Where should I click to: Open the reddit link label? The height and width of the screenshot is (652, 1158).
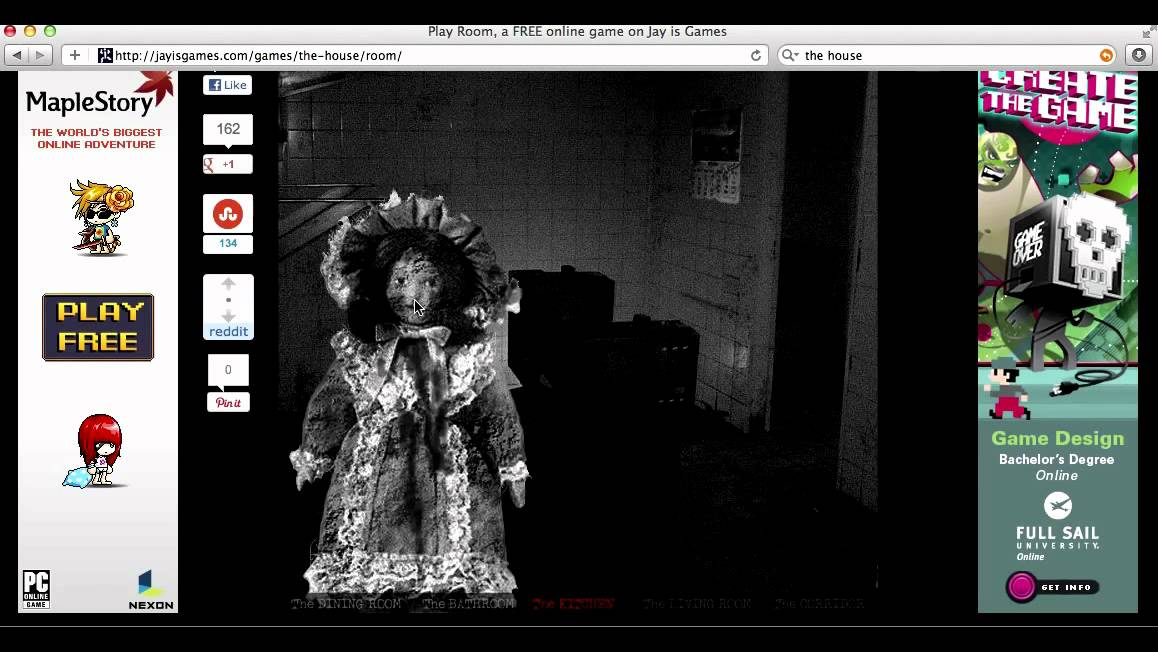tap(228, 332)
